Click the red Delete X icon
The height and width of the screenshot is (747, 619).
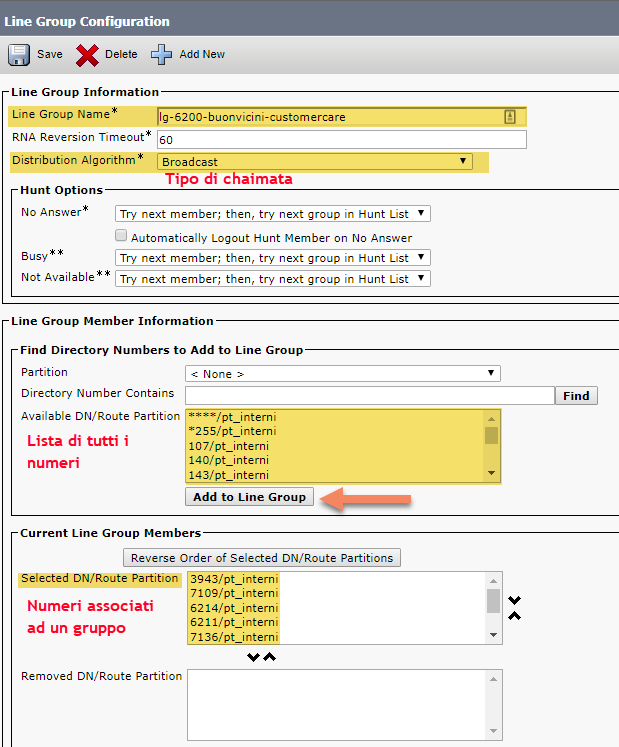(x=87, y=55)
